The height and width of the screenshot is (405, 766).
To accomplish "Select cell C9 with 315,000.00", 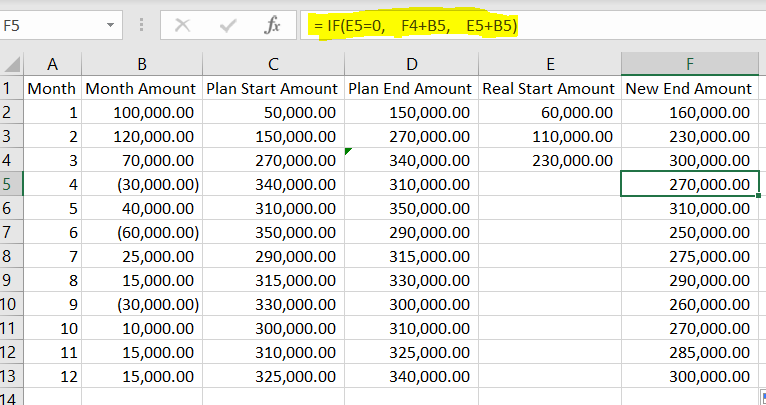I will coord(273,280).
